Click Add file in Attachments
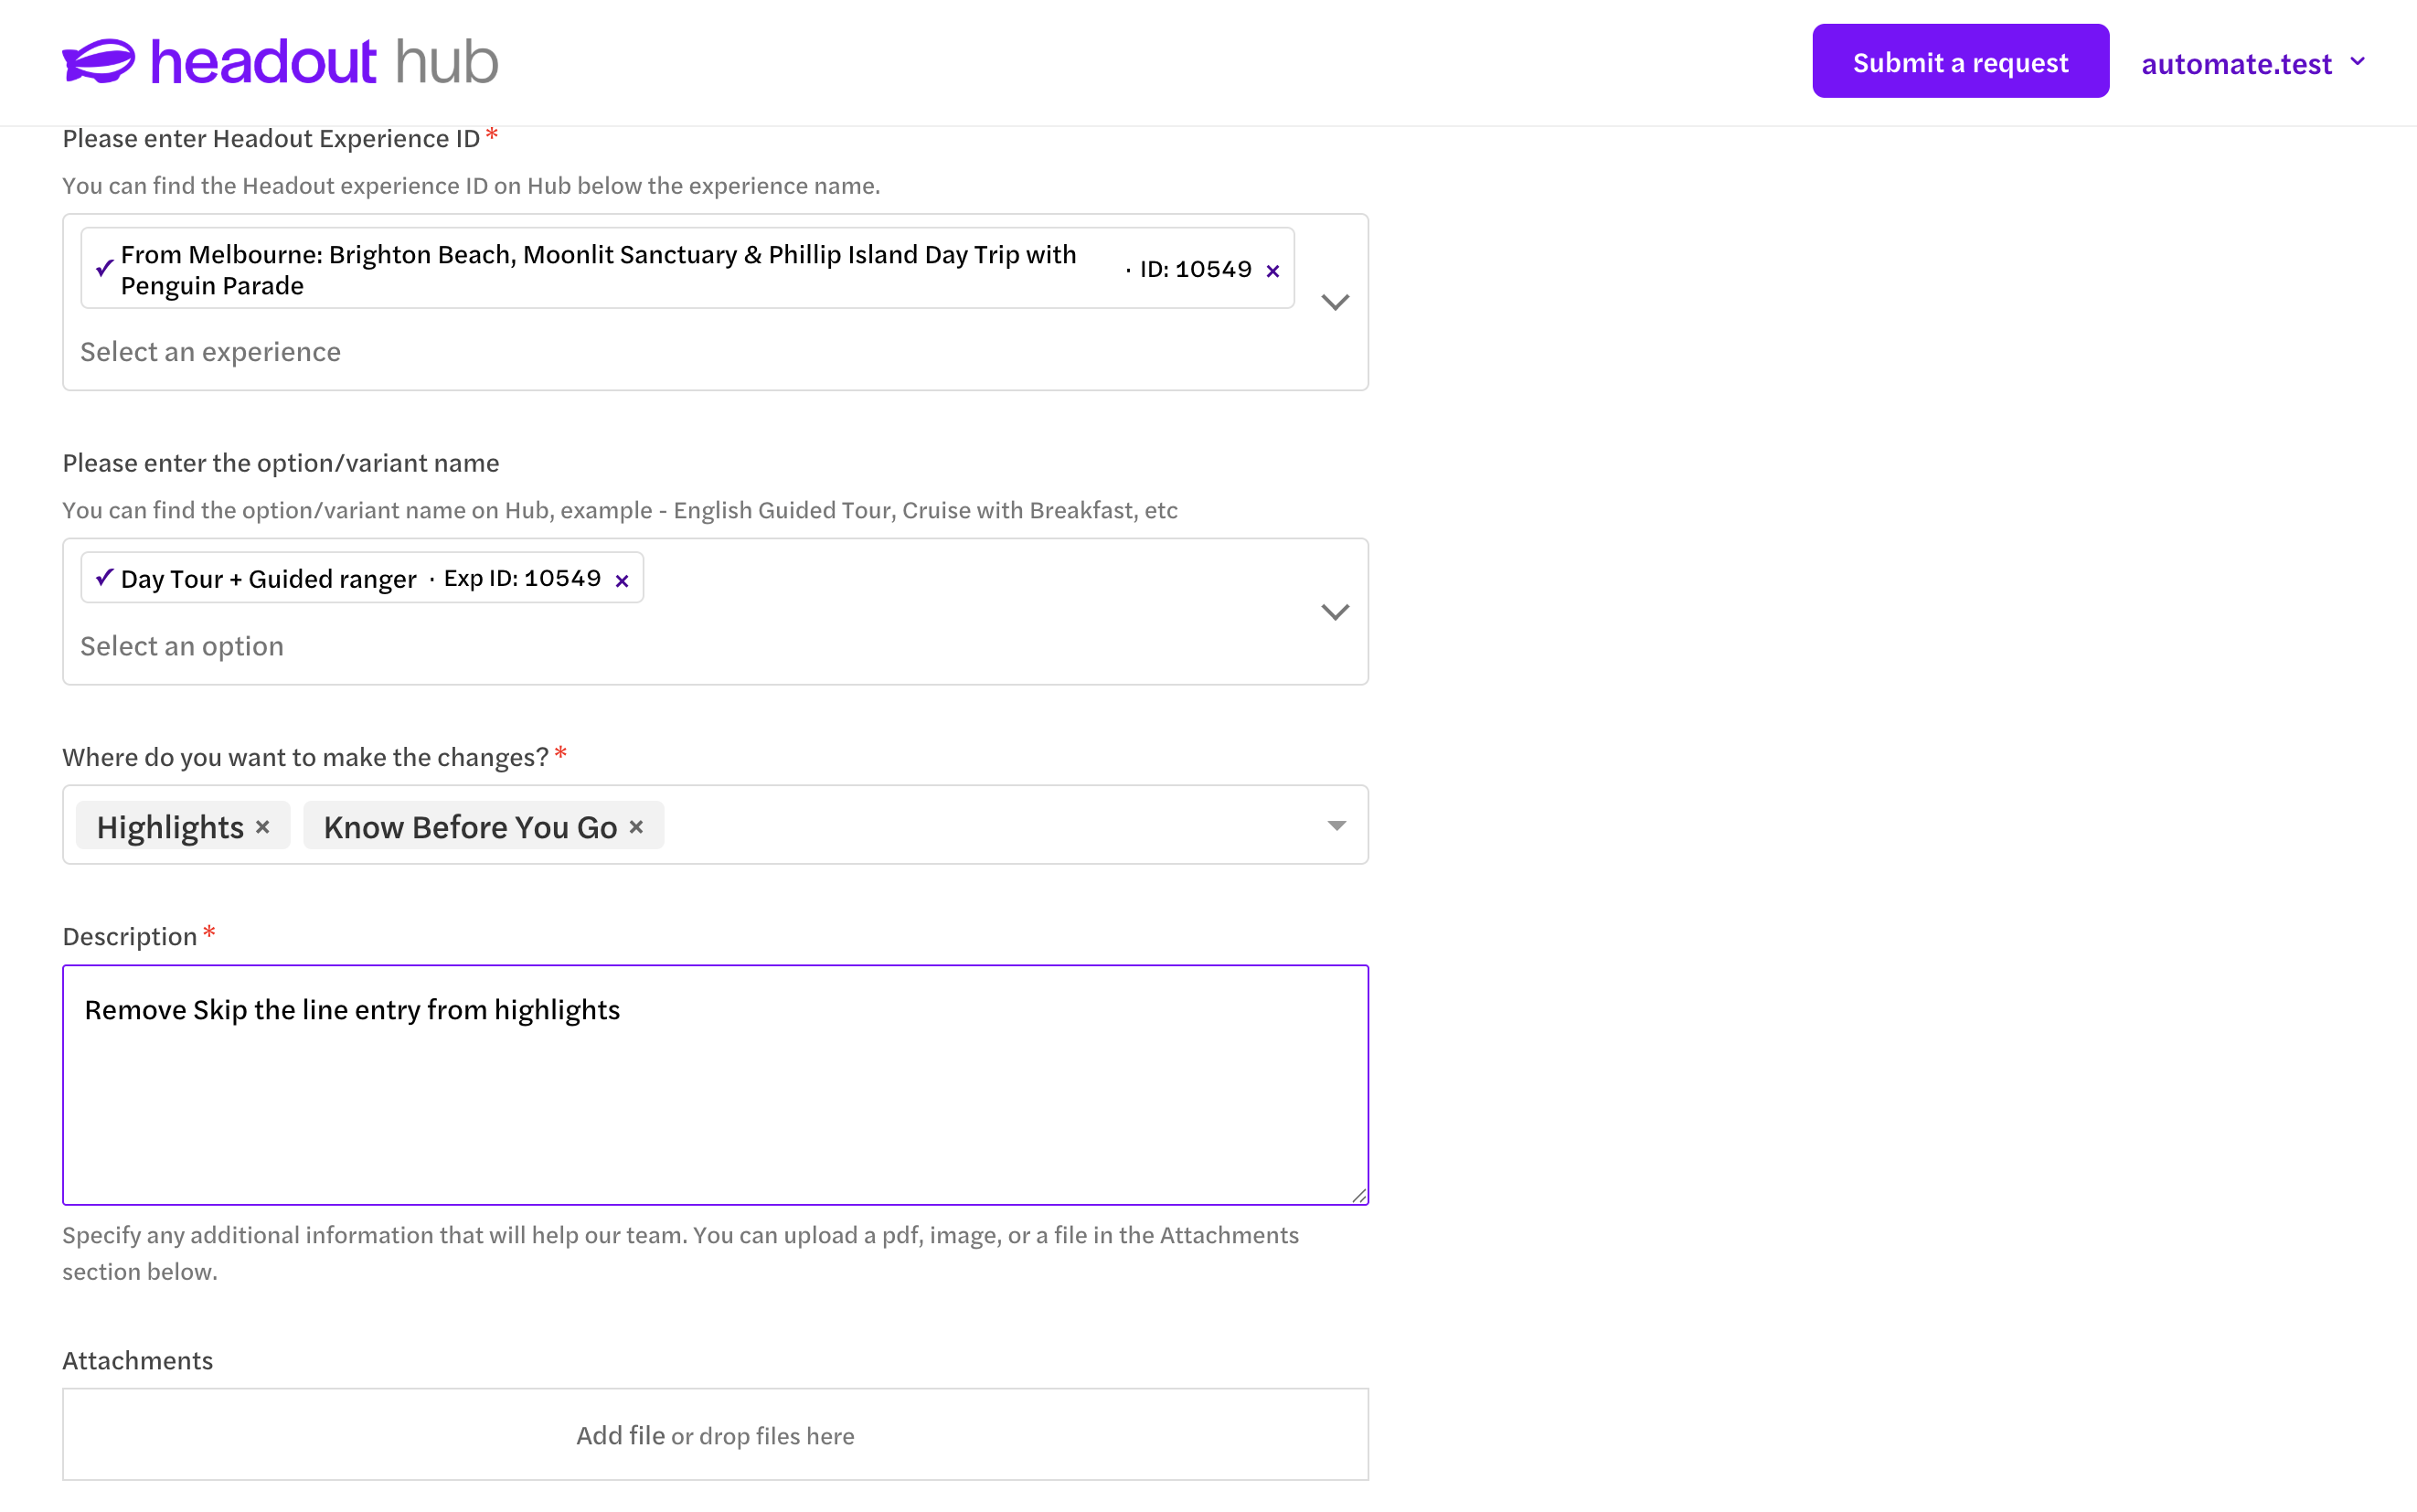 click(620, 1435)
